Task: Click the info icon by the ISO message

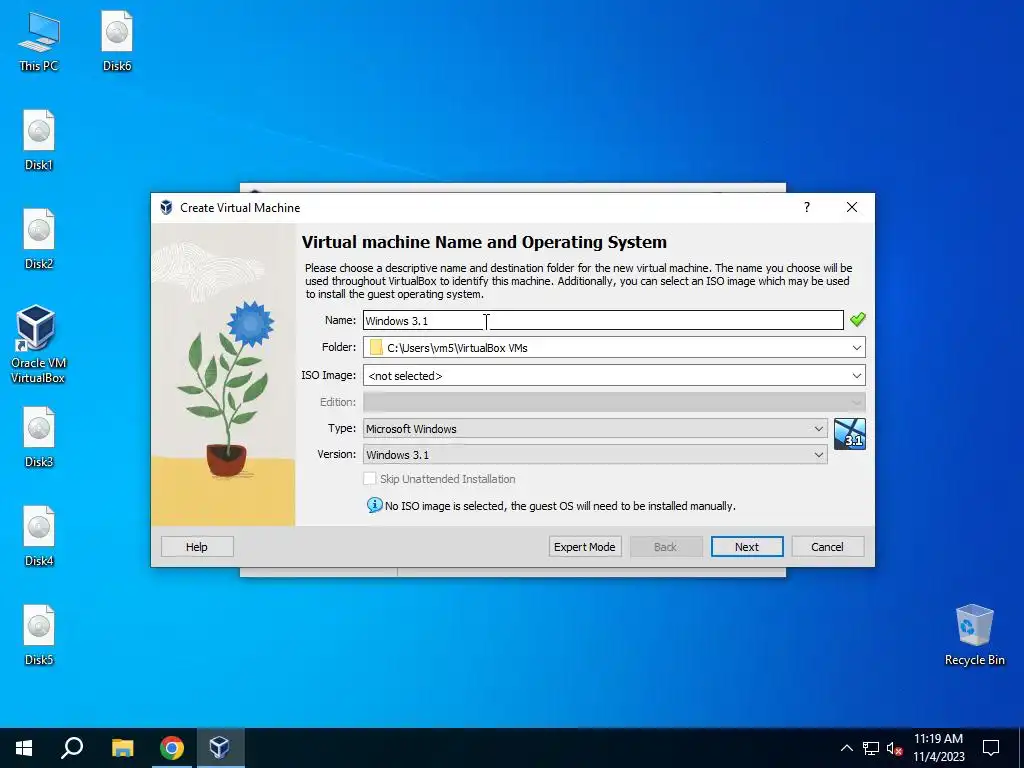Action: pos(374,505)
